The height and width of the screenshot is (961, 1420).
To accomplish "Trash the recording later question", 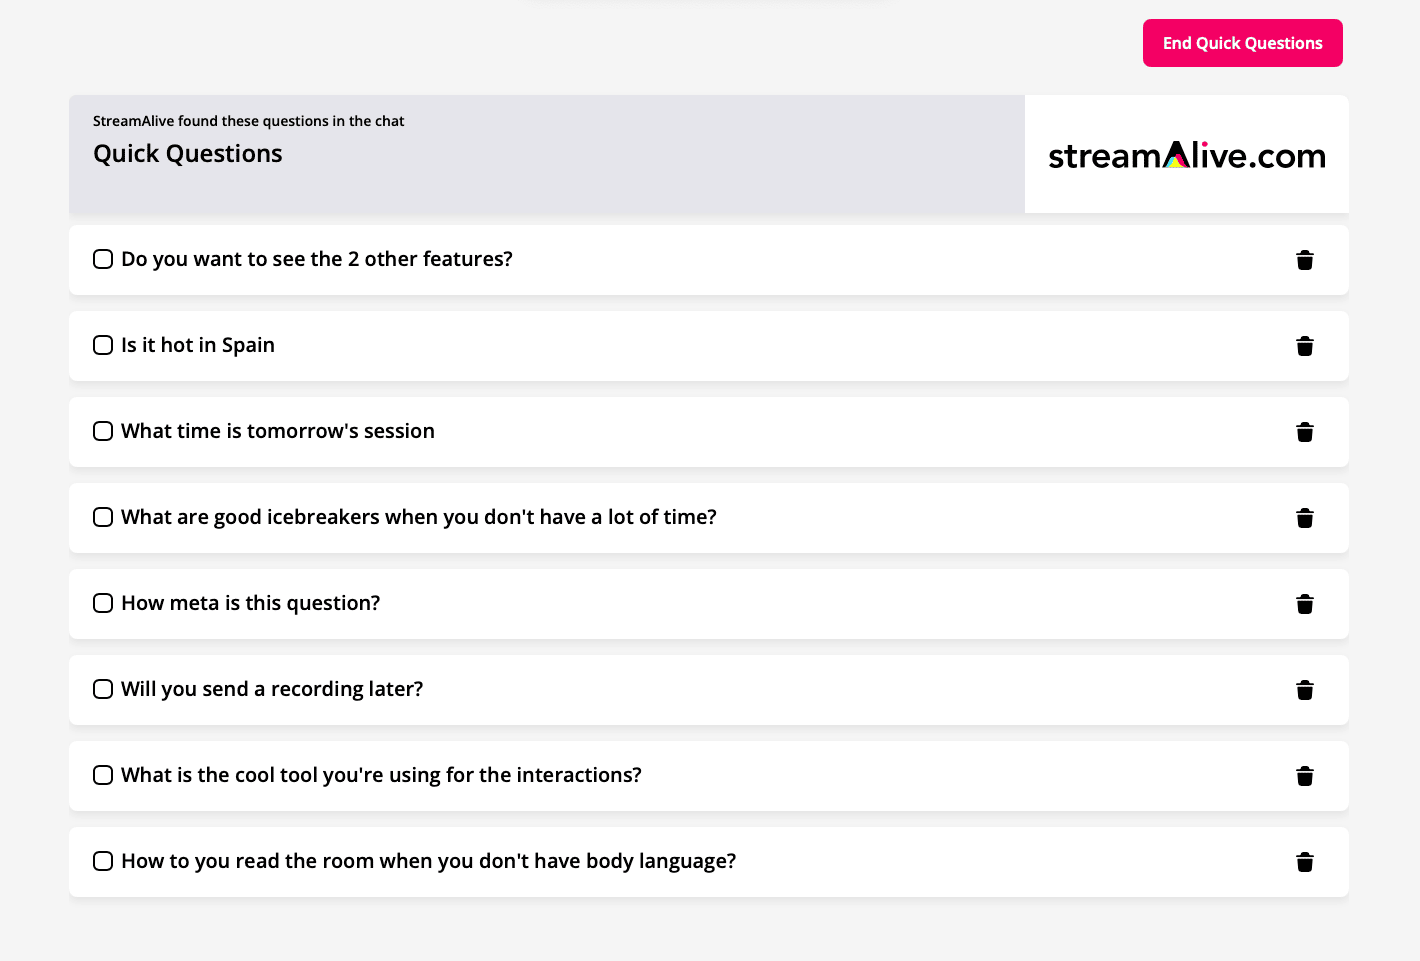I will [x=1304, y=690].
